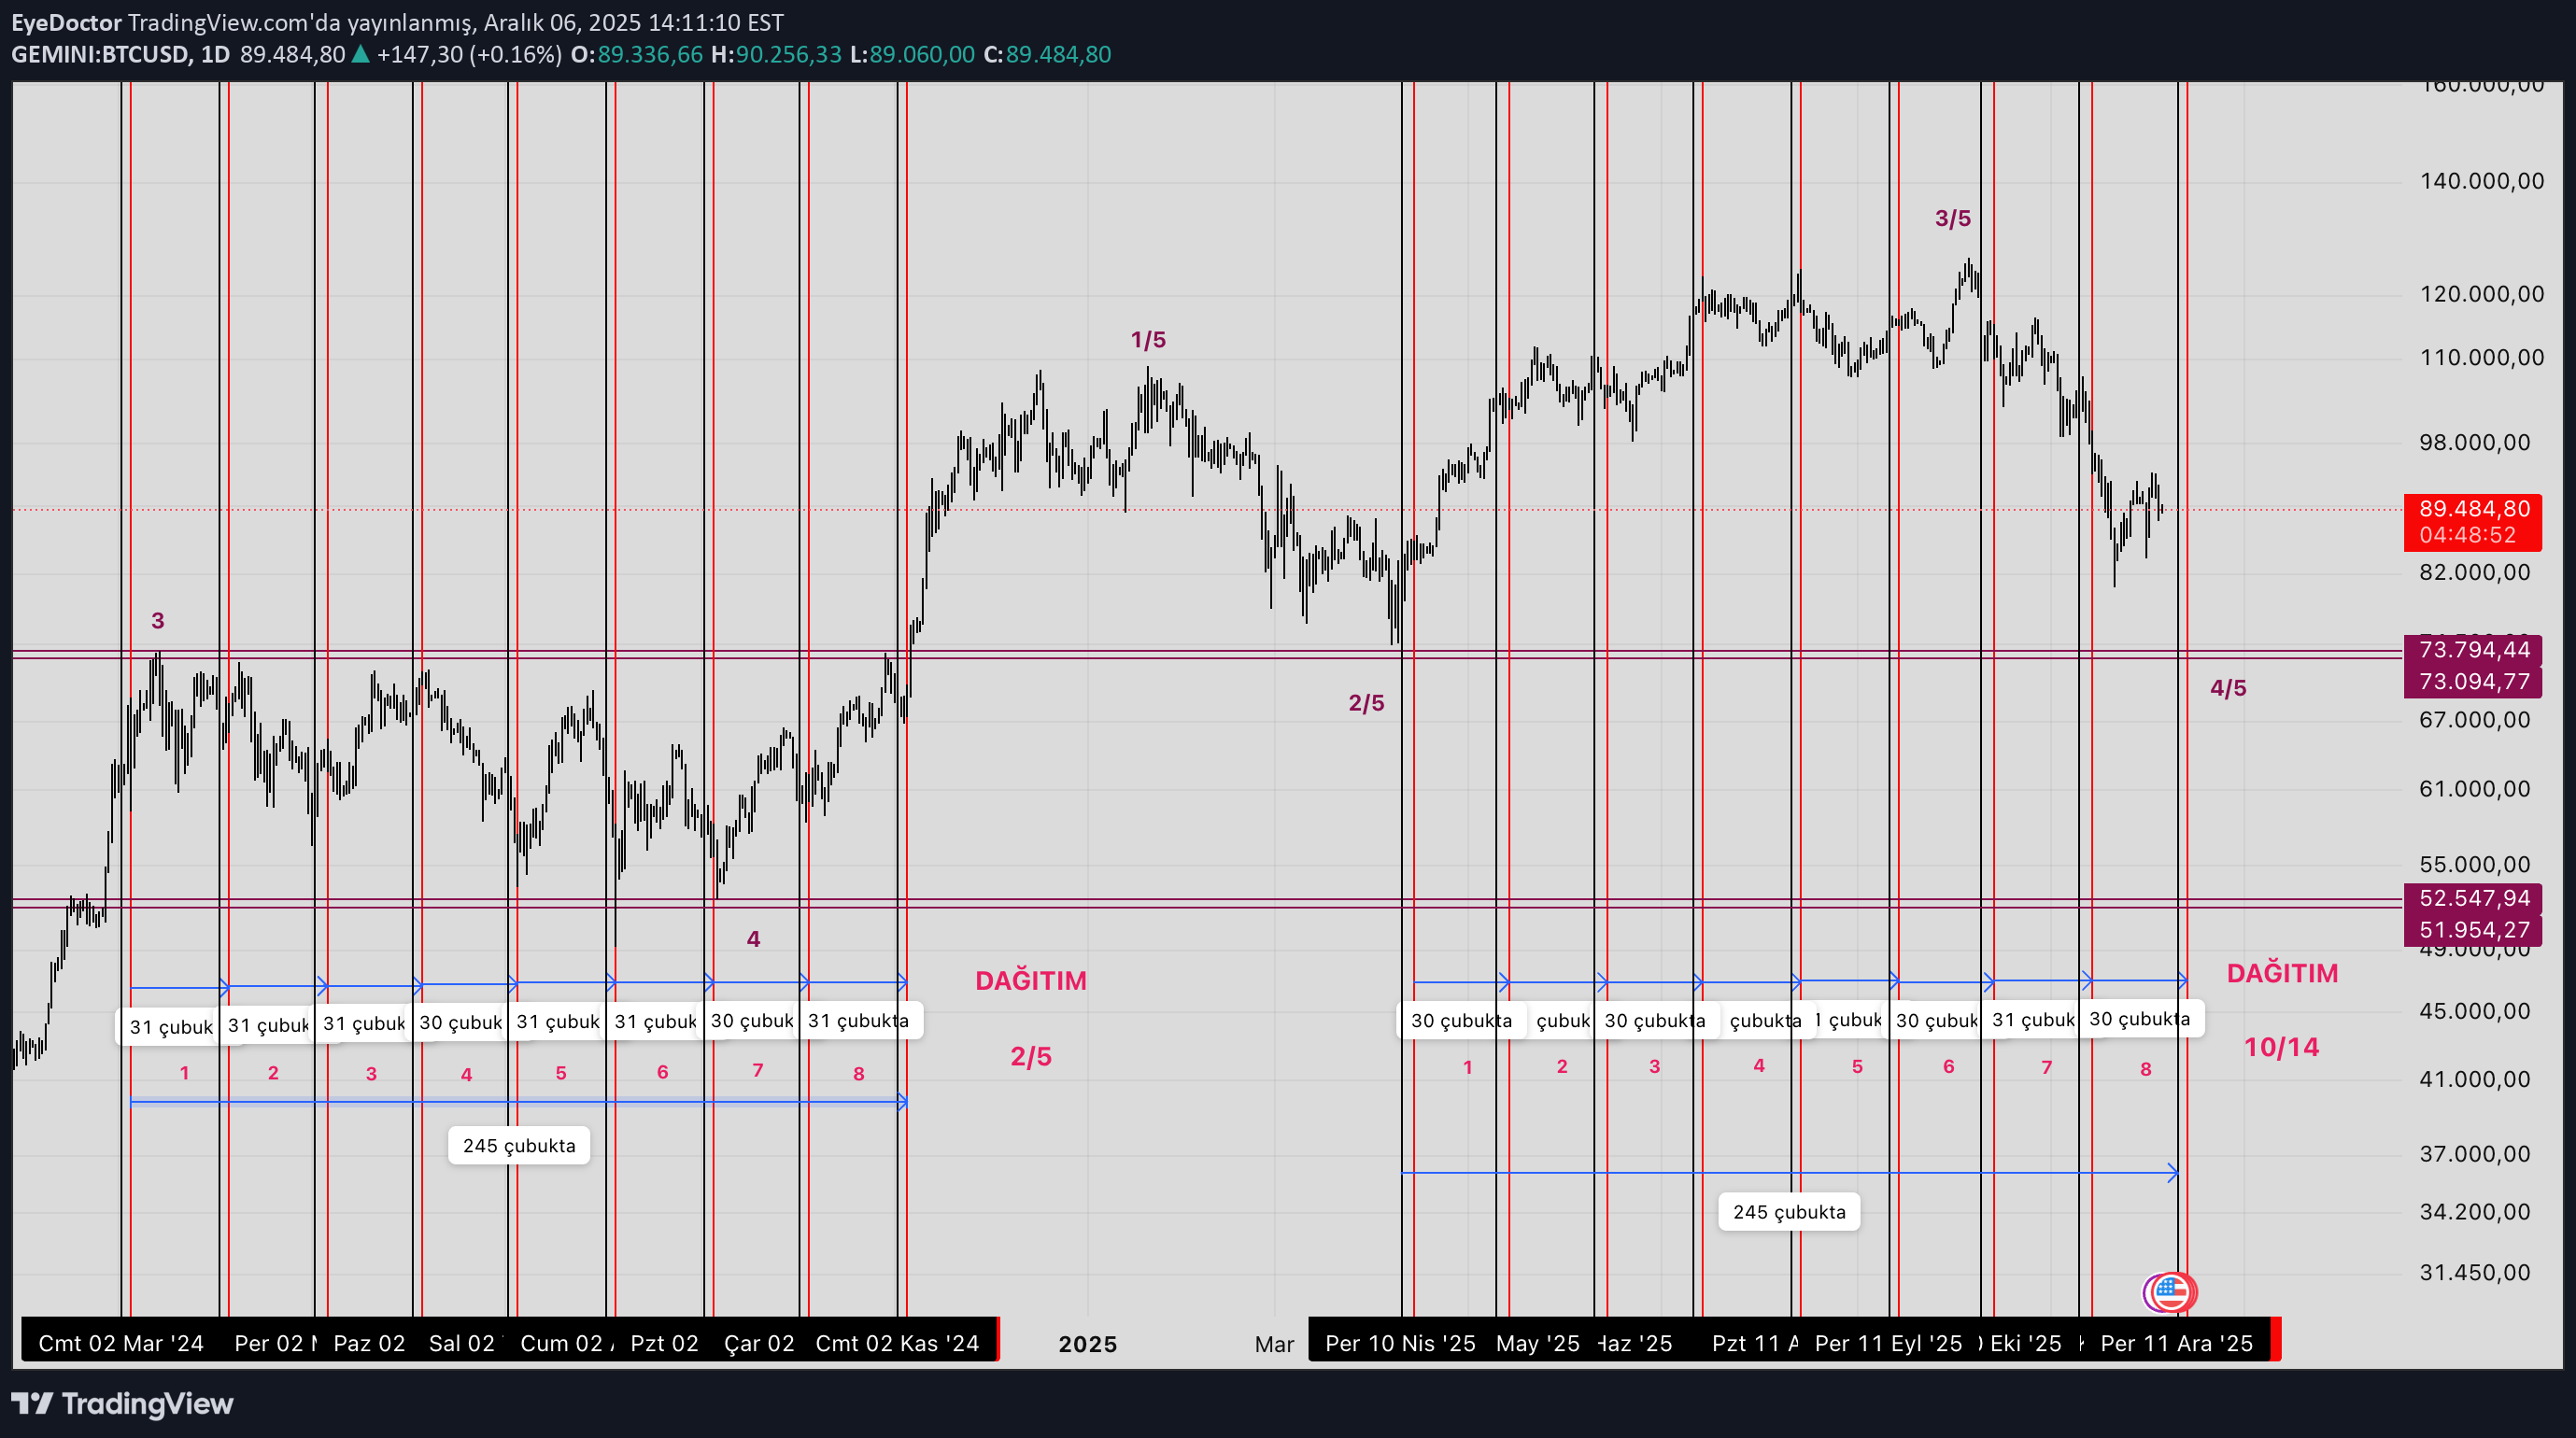Click the arrowhead ending the left 245 çubukta range
The image size is (2576, 1438).
[902, 1101]
